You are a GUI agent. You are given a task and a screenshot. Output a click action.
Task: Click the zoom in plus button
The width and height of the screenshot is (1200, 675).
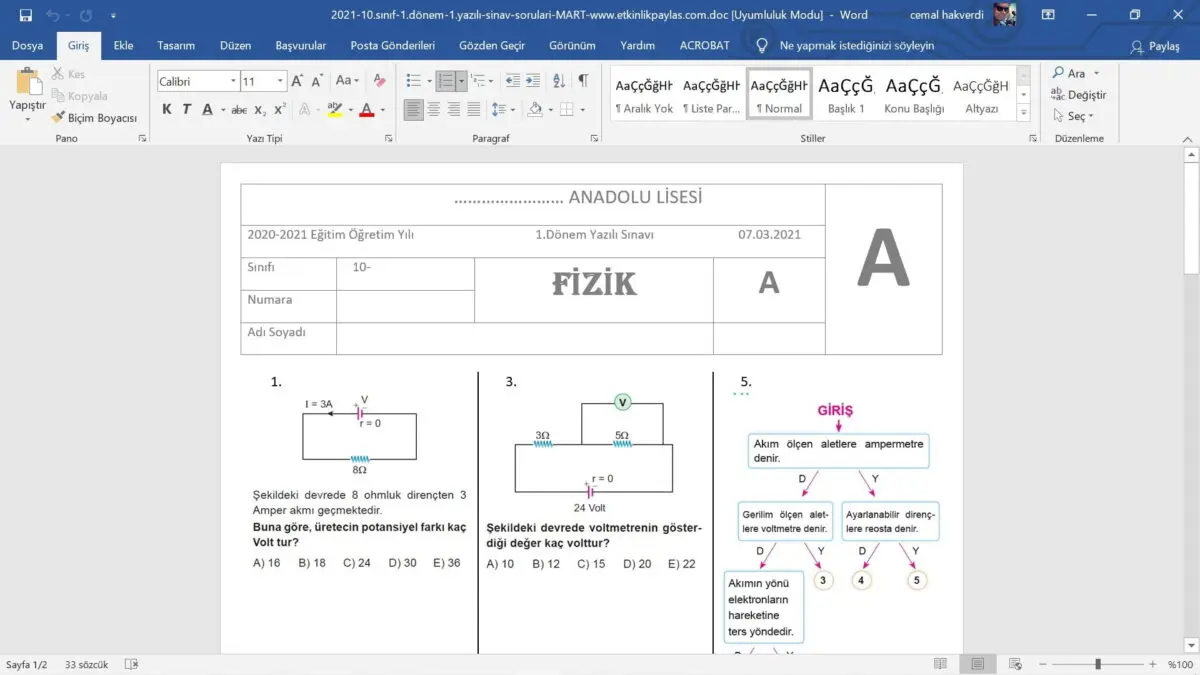[1155, 664]
